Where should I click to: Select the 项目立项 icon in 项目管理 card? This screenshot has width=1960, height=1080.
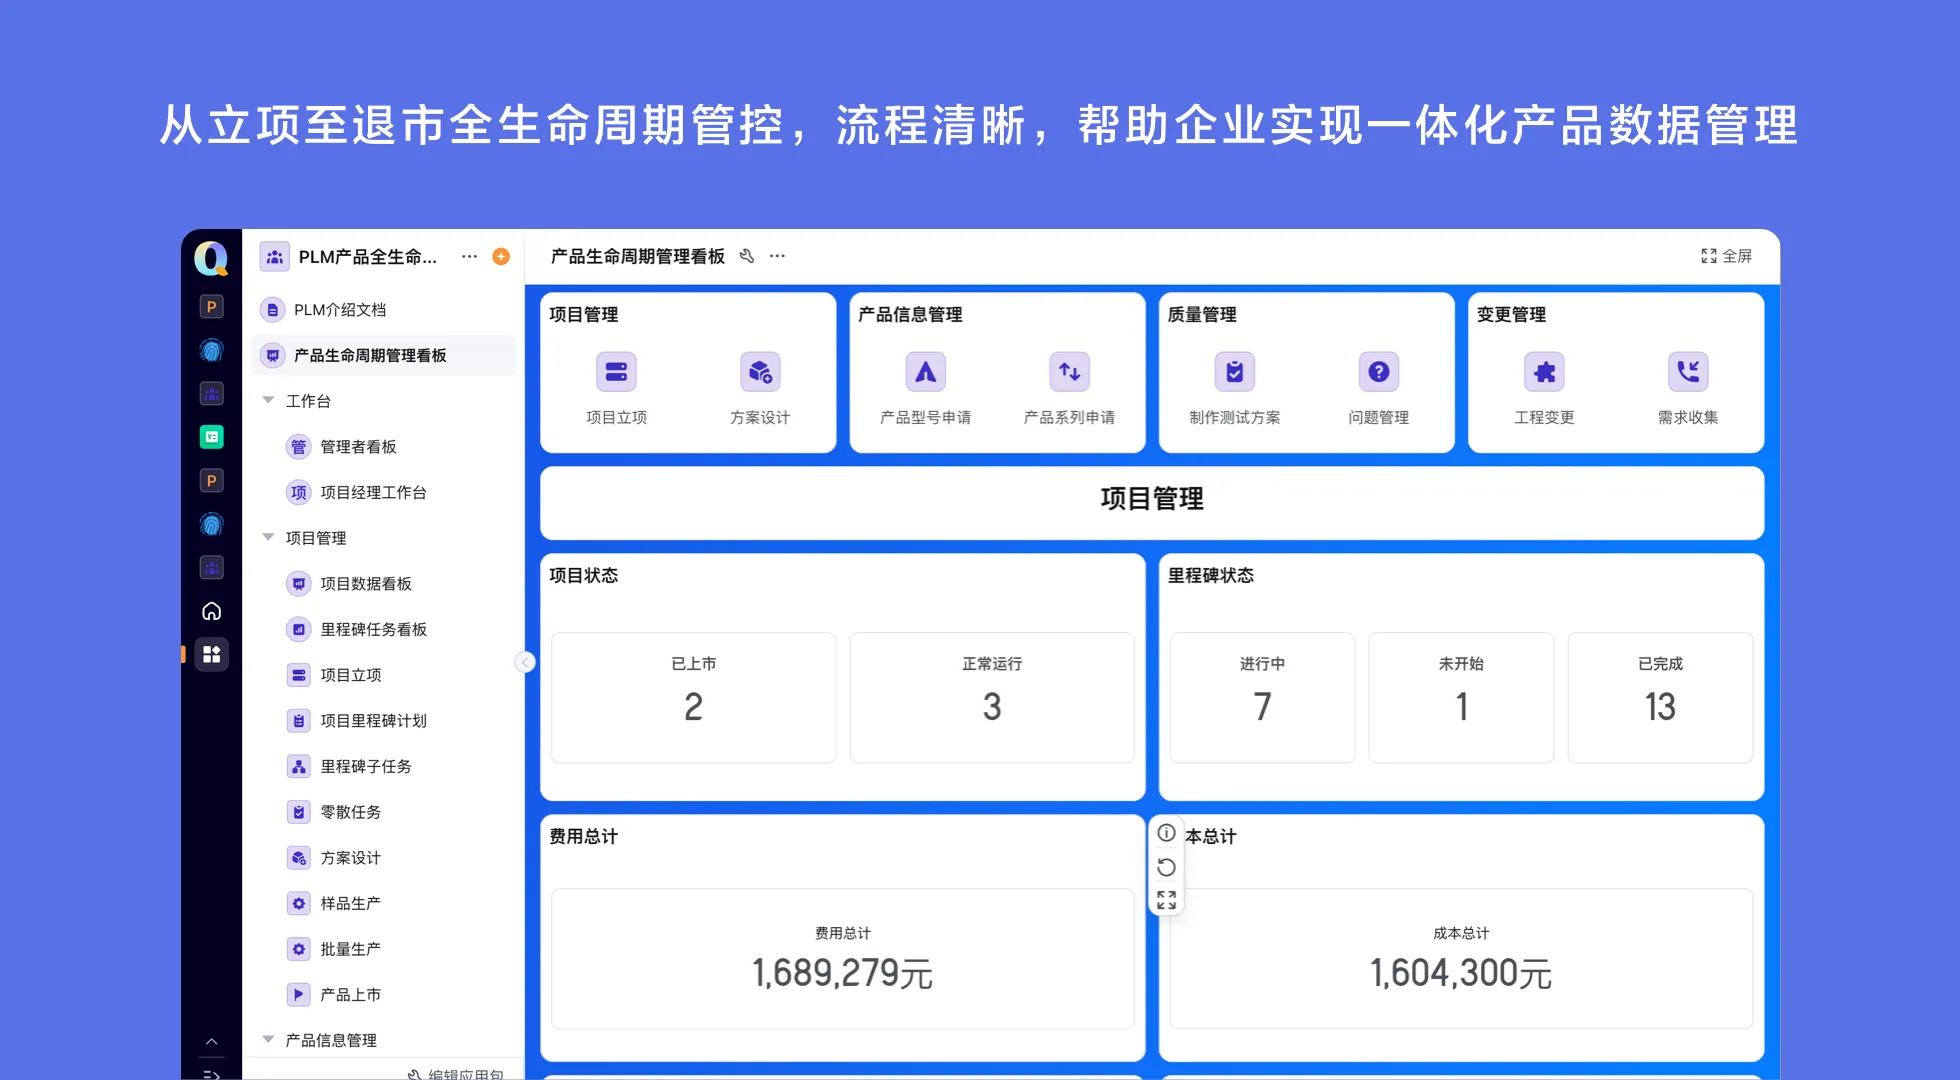pyautogui.click(x=616, y=371)
